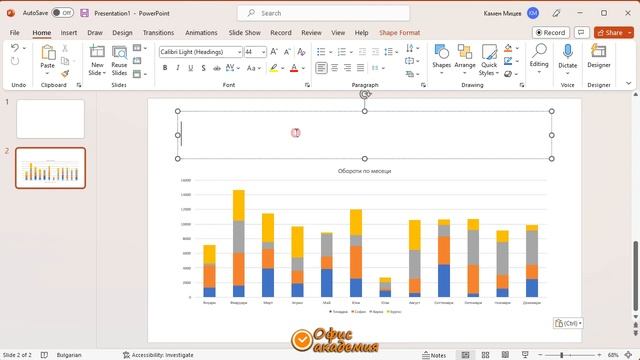The height and width of the screenshot is (360, 640).
Task: Apply red font color A
Action: click(x=294, y=68)
